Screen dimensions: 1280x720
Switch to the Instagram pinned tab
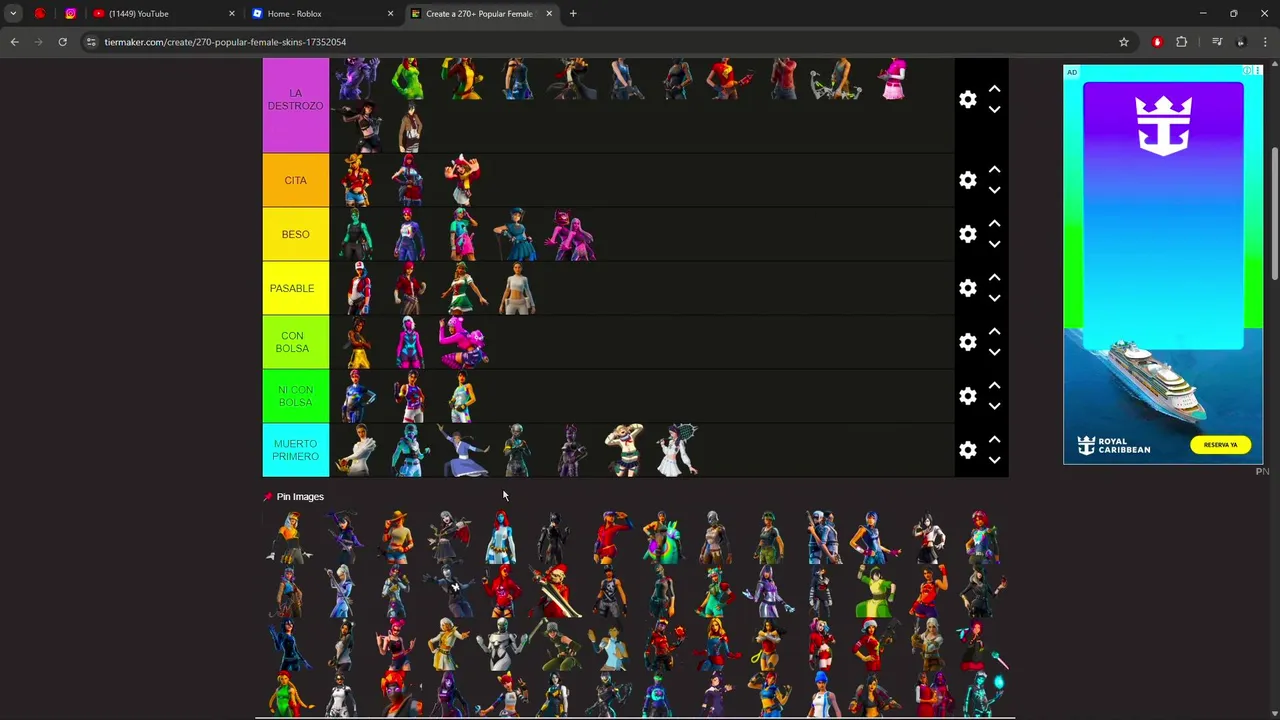point(70,14)
